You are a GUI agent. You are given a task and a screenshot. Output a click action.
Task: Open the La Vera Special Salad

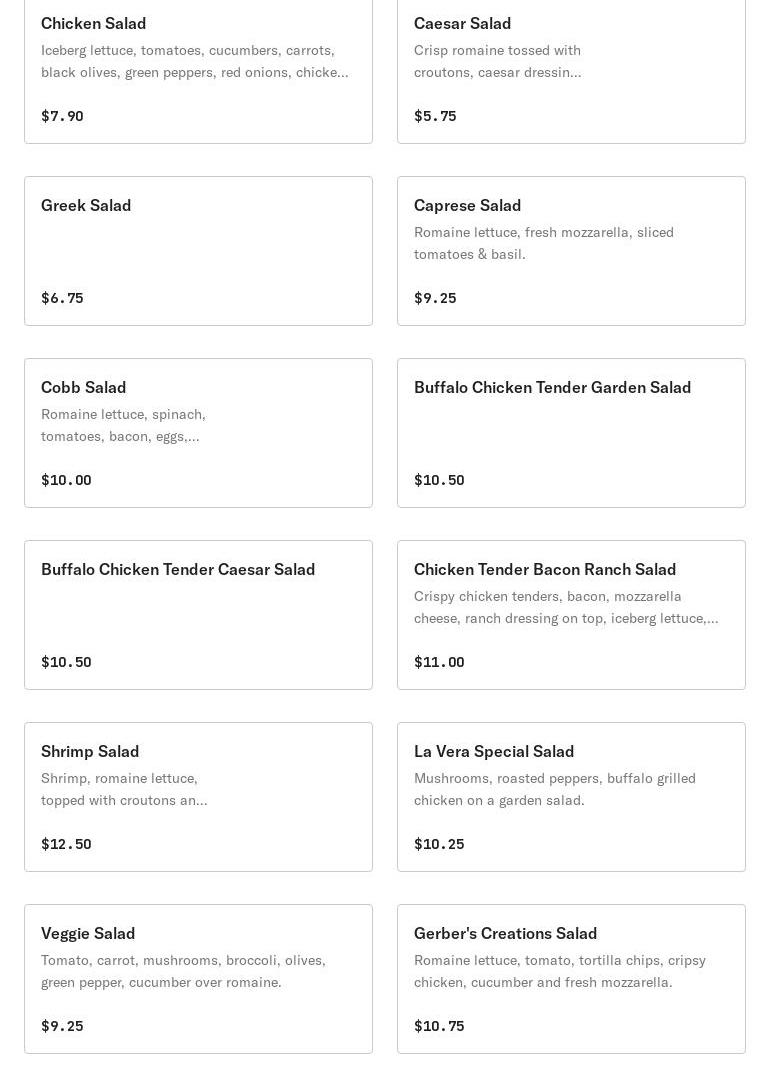coord(571,797)
